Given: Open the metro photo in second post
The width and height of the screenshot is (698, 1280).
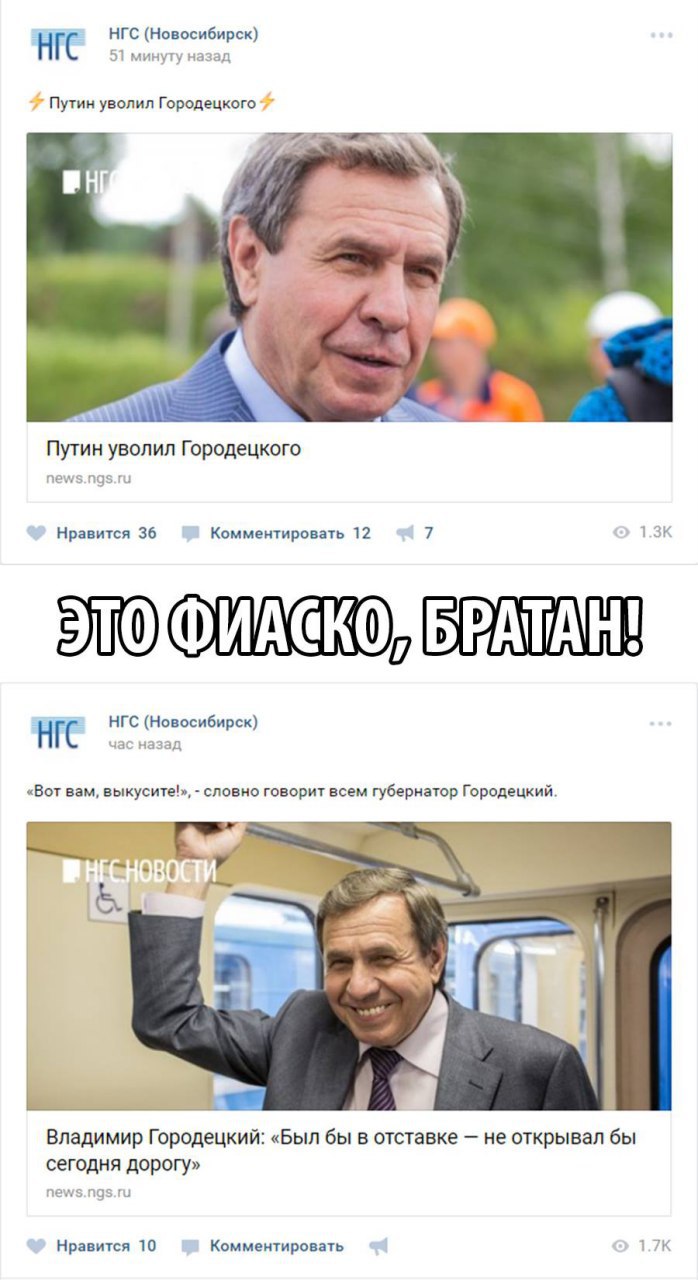Looking at the screenshot, I should [x=349, y=966].
